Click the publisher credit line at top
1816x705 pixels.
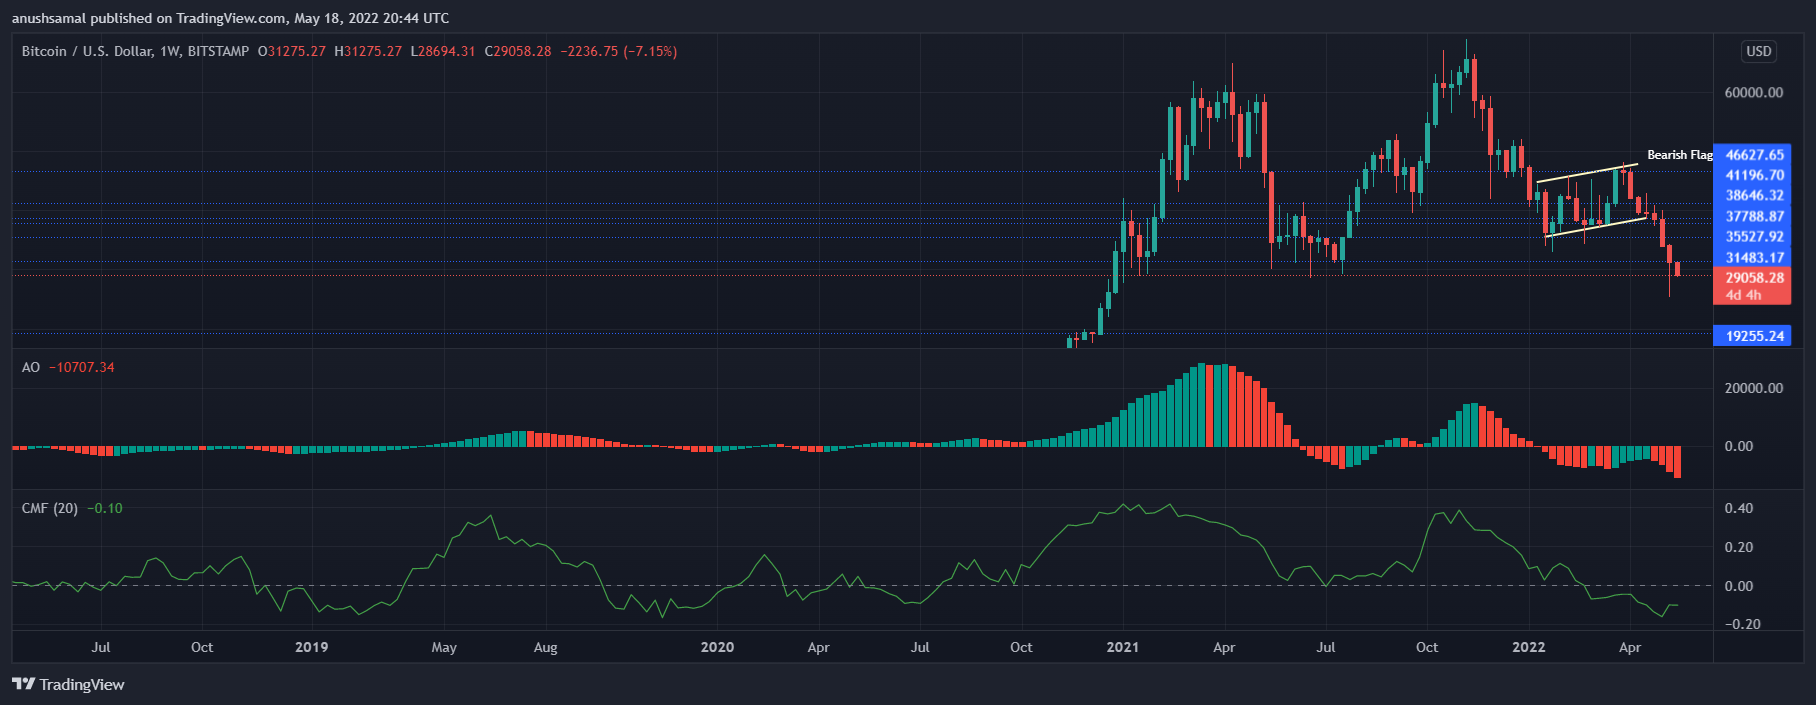231,18
